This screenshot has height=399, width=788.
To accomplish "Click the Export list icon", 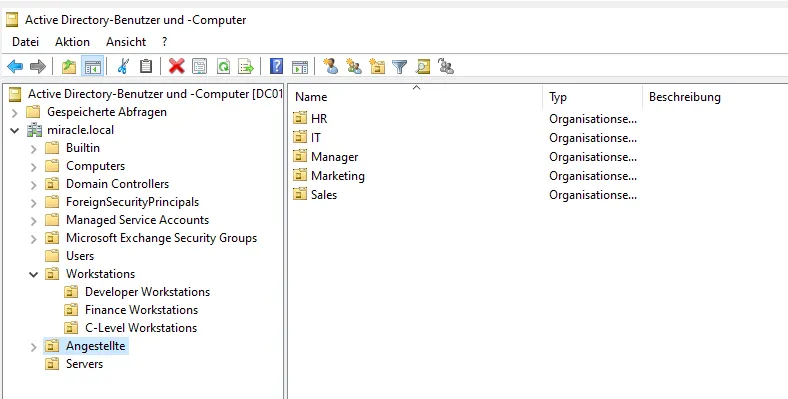I will [246, 66].
